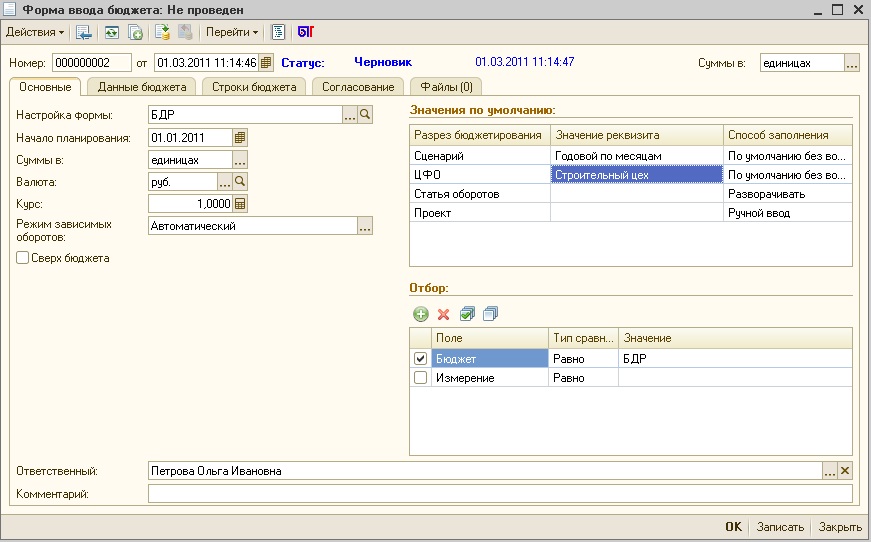Toggle the Сверх бюджета checkbox

(x=22, y=258)
